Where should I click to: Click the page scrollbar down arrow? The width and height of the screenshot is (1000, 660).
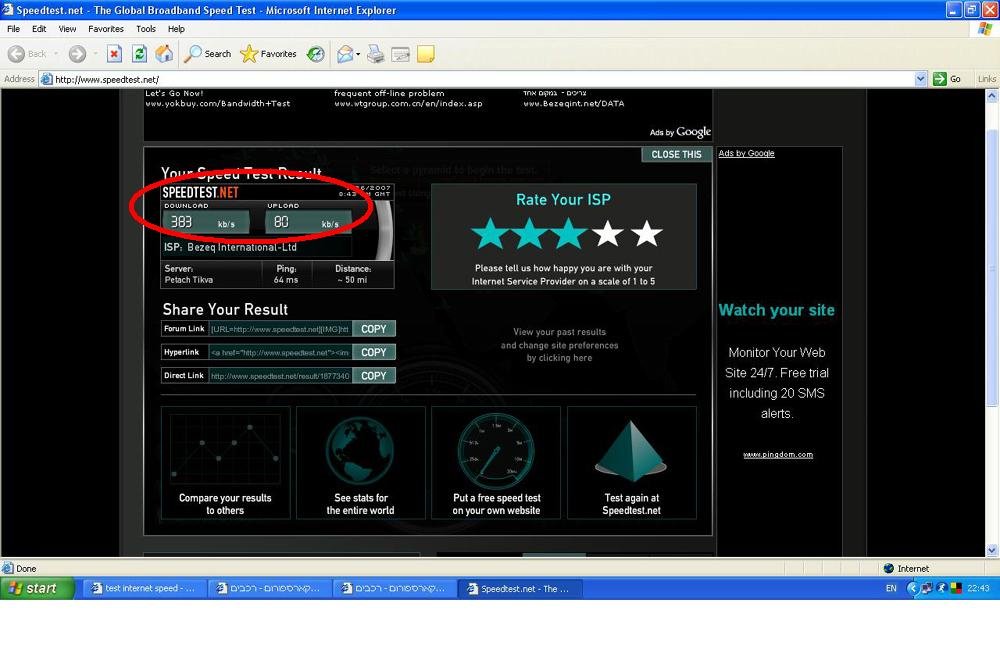point(992,550)
